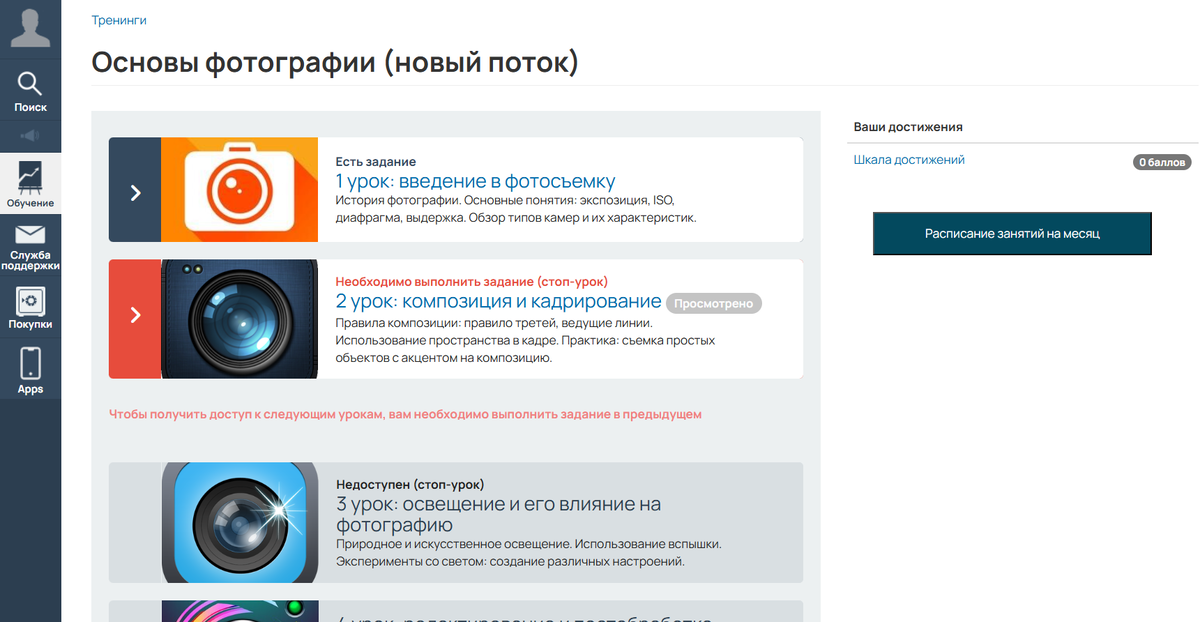Open '2 урок: композиция и кадрирование' link
The height and width of the screenshot is (622, 1200).
coord(498,301)
